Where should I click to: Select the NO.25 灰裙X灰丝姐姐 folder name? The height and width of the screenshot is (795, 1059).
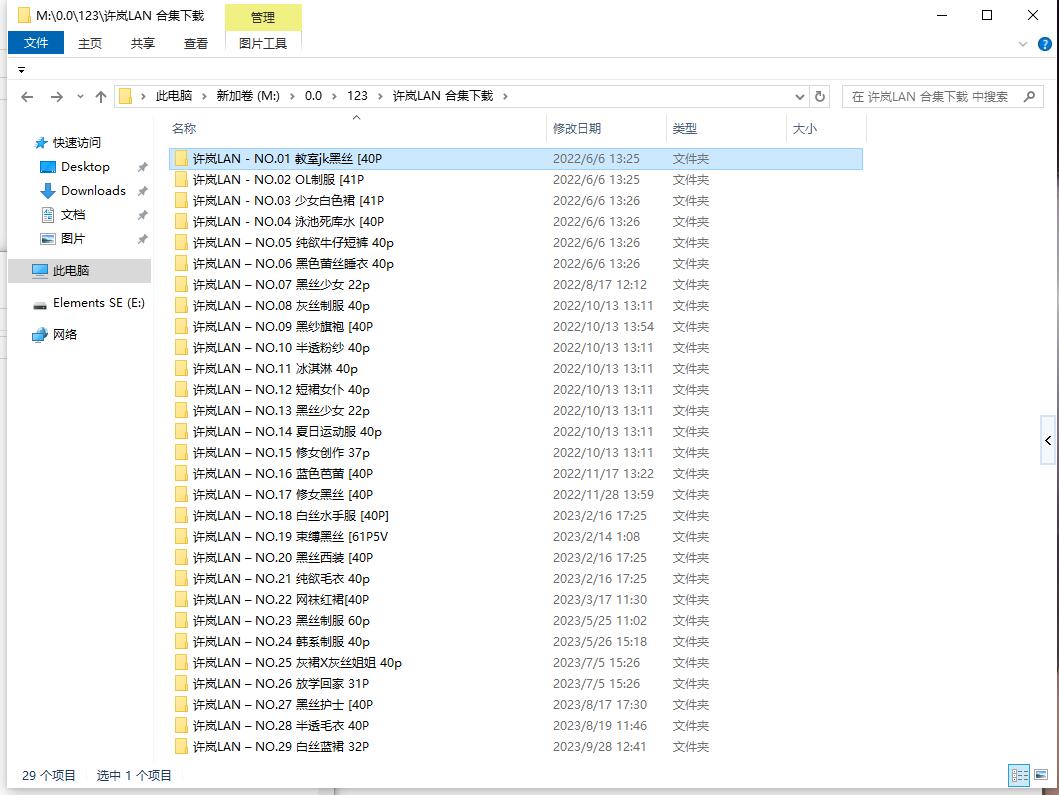click(x=297, y=663)
